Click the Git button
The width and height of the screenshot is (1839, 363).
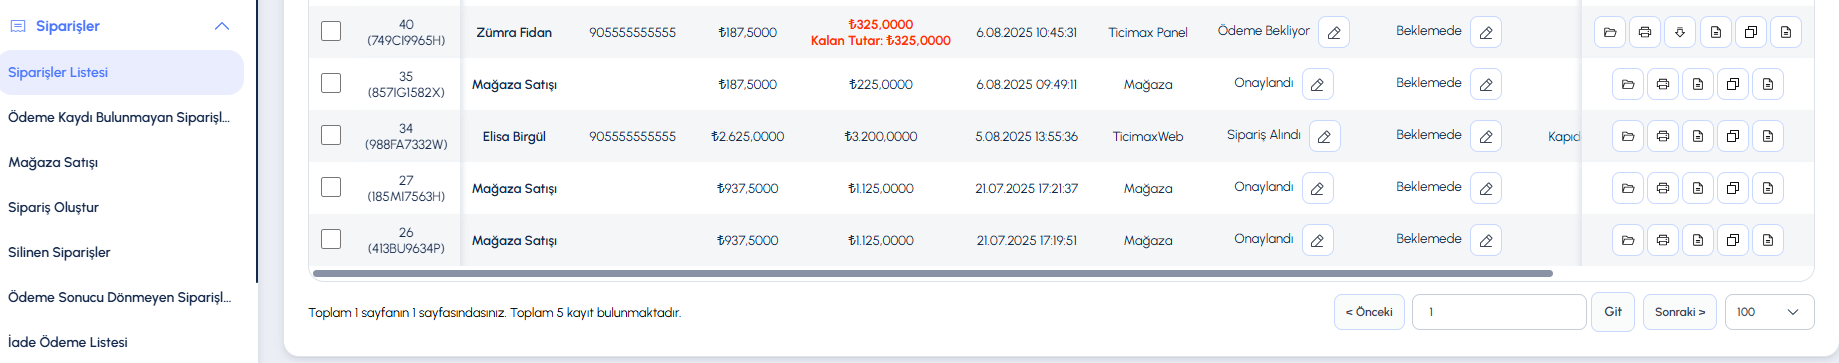tap(1613, 312)
